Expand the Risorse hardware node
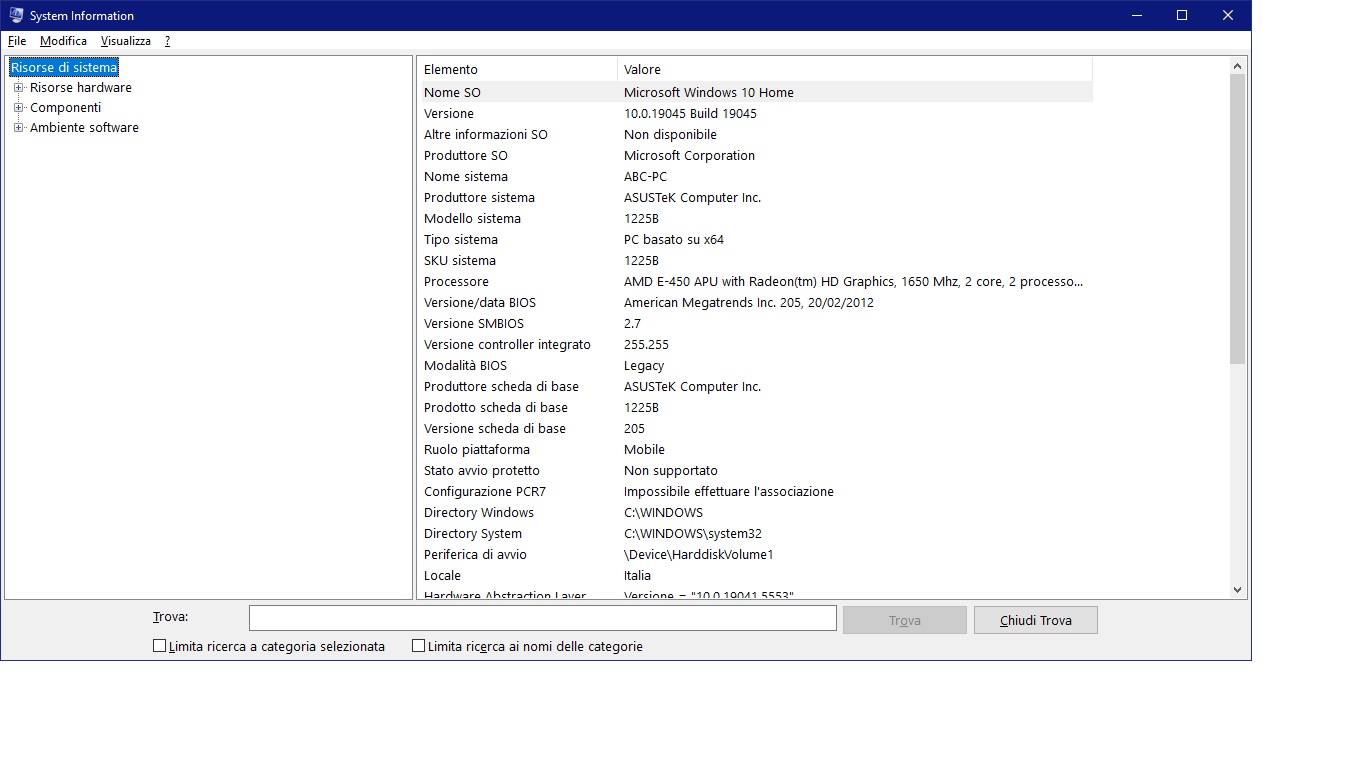 click(x=18, y=88)
